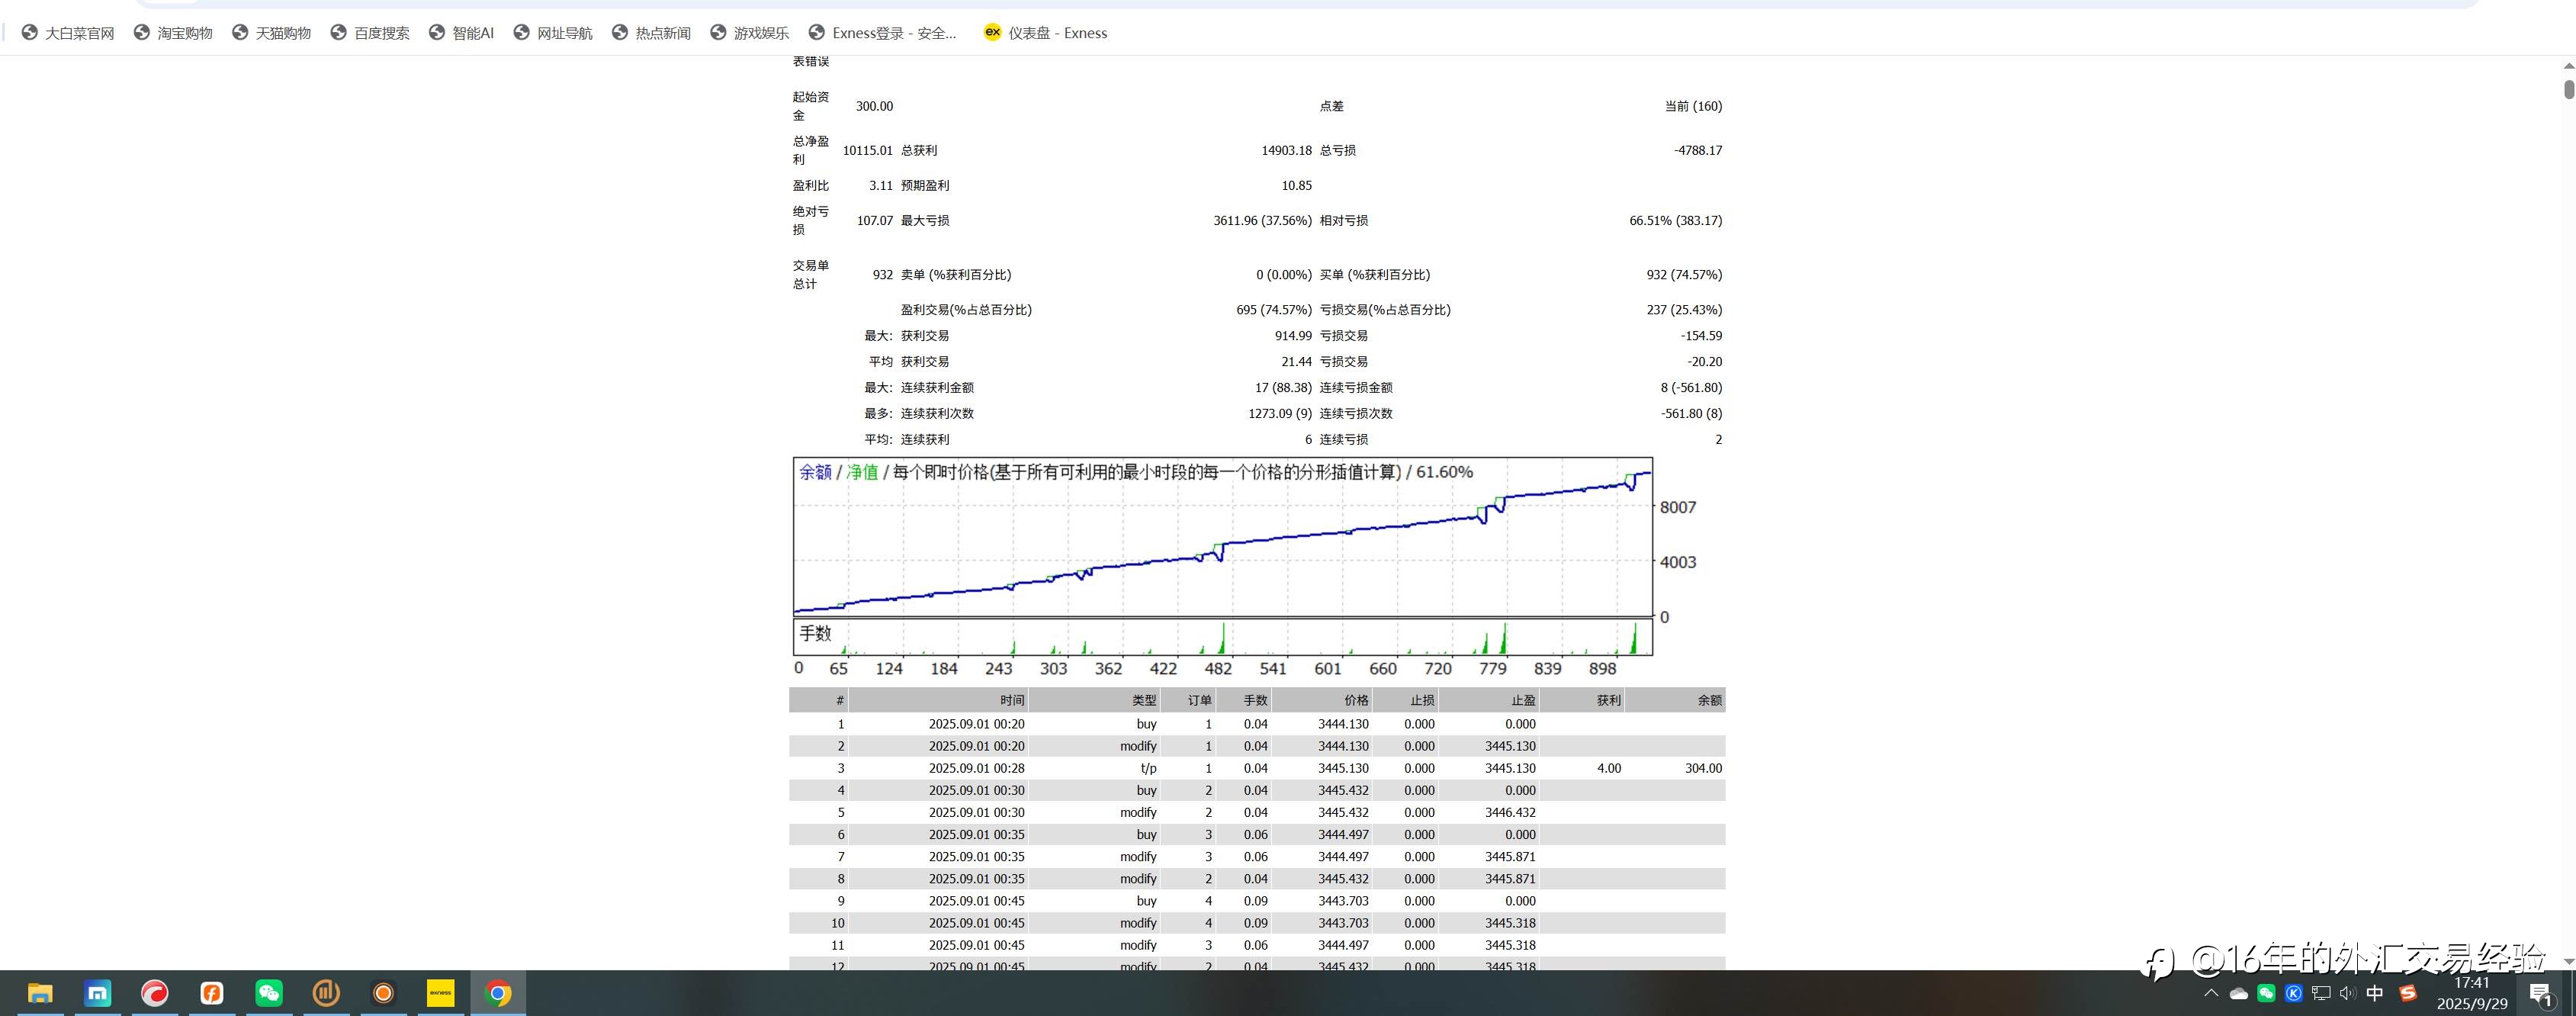Click the volume speaker tray icon
Image resolution: width=2576 pixels, height=1016 pixels.
point(2347,993)
